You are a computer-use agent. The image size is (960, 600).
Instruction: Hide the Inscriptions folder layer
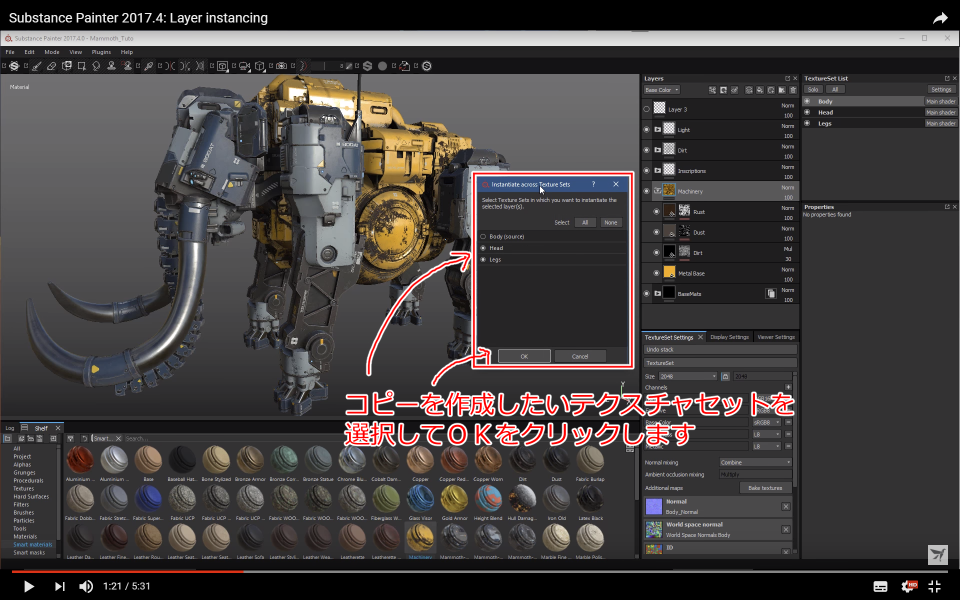(647, 171)
